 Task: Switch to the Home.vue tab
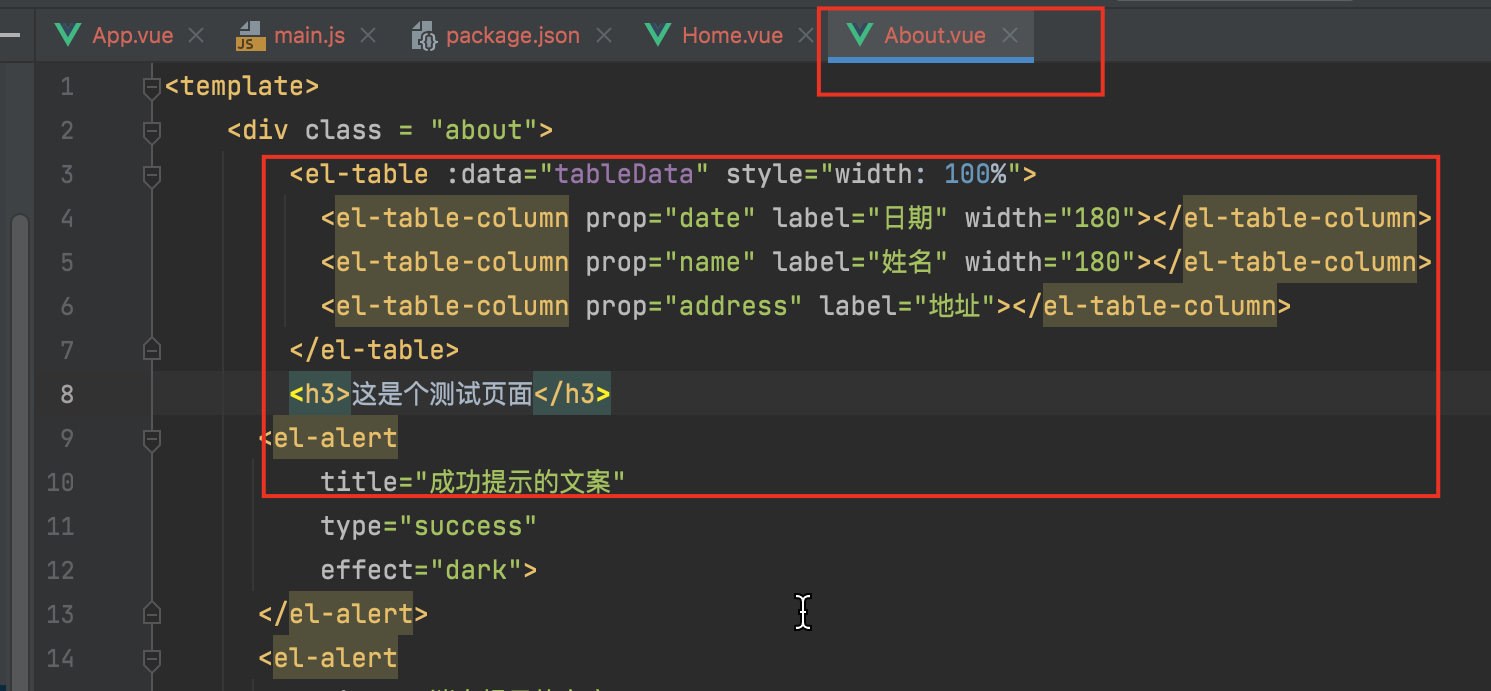click(732, 35)
